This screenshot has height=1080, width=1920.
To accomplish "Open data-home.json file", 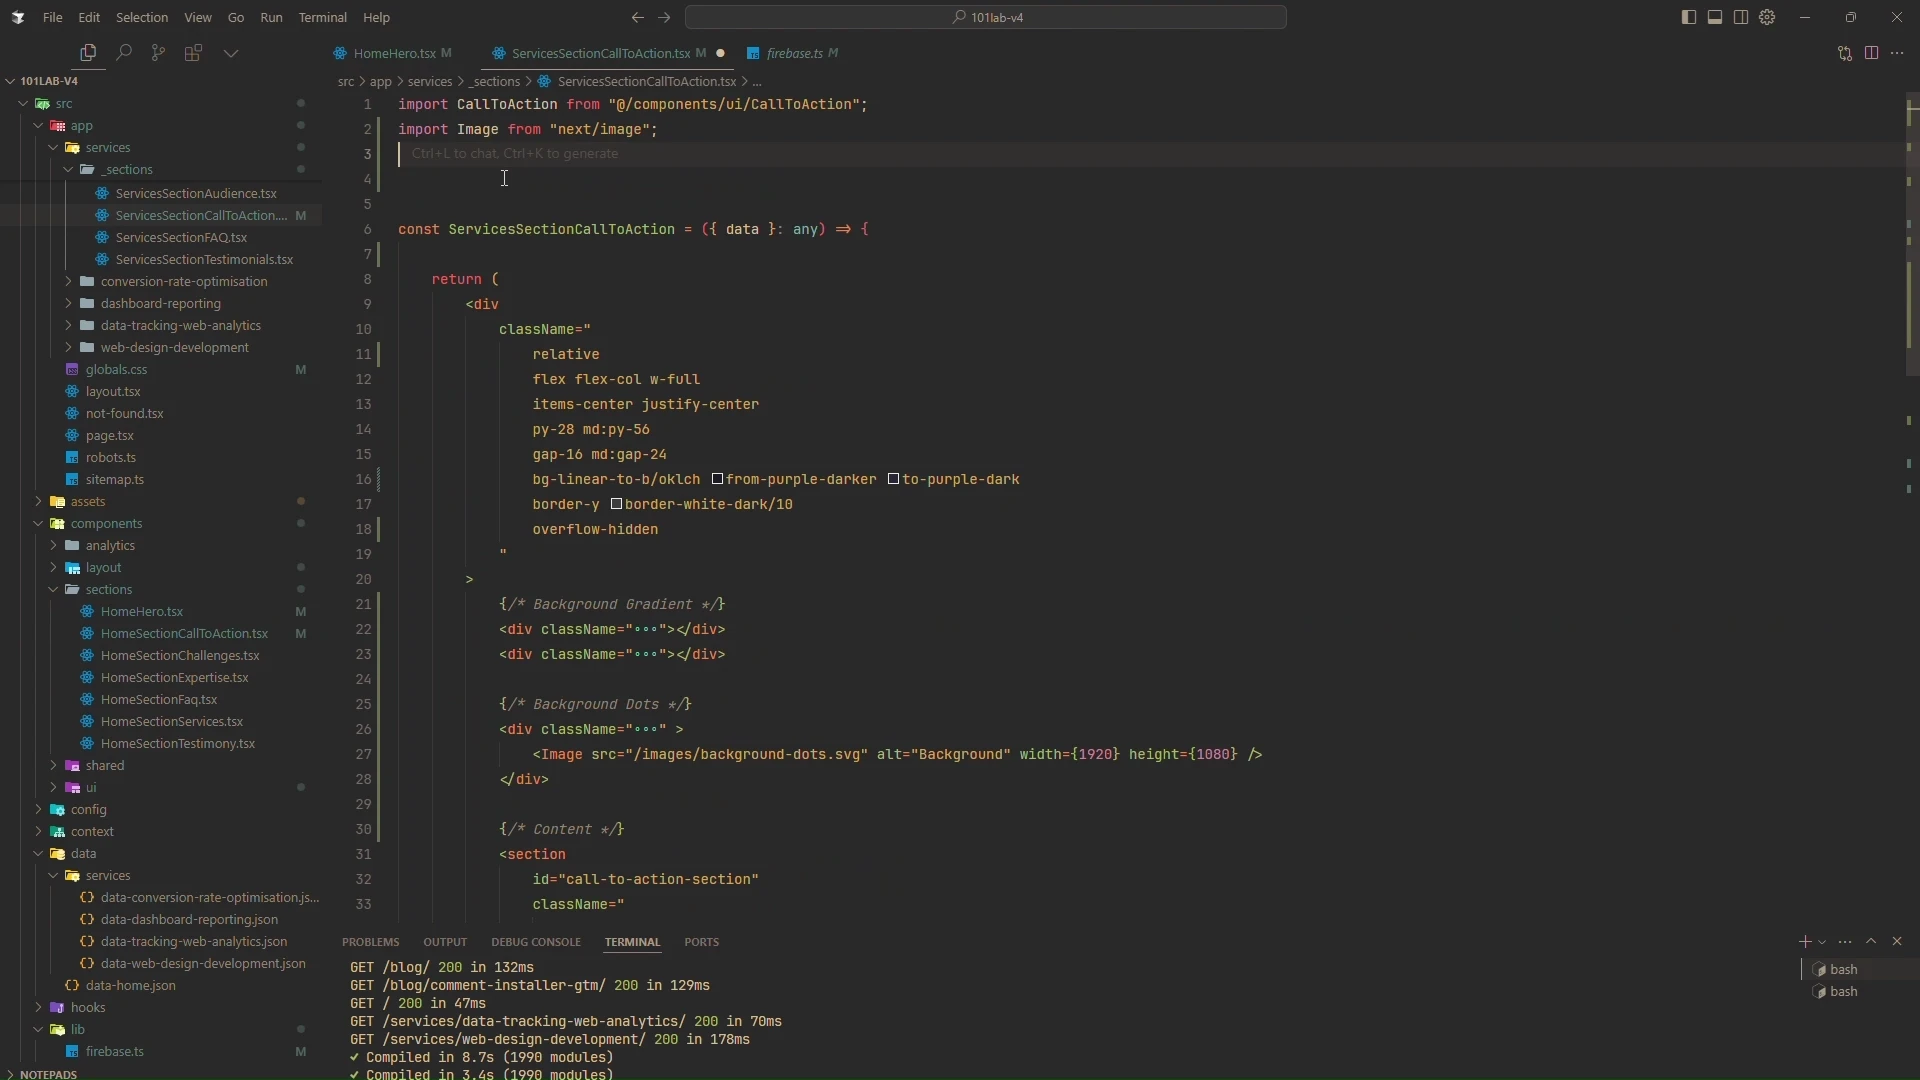I will click(x=130, y=986).
